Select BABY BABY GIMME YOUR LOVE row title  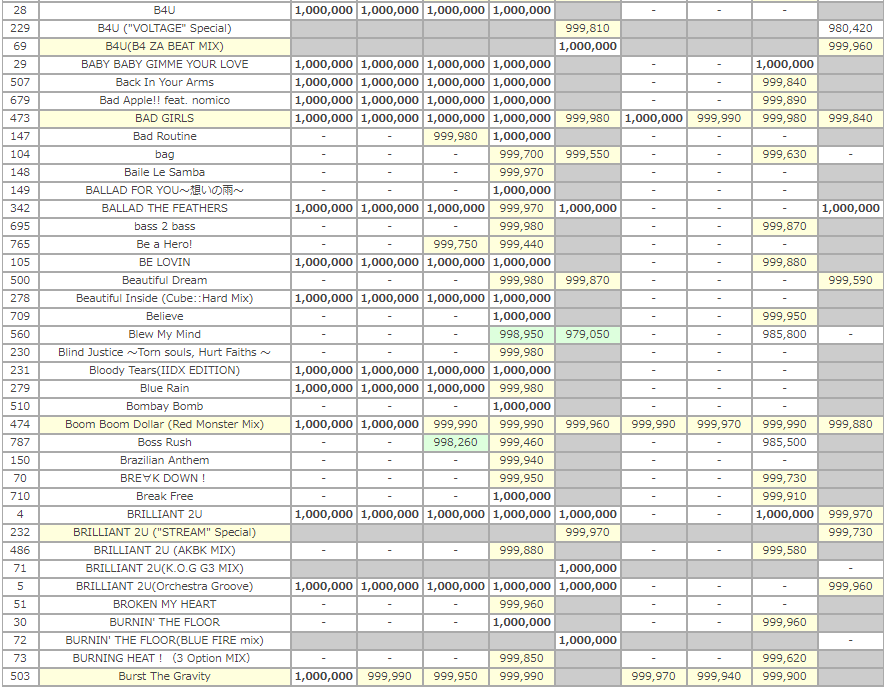(x=164, y=64)
